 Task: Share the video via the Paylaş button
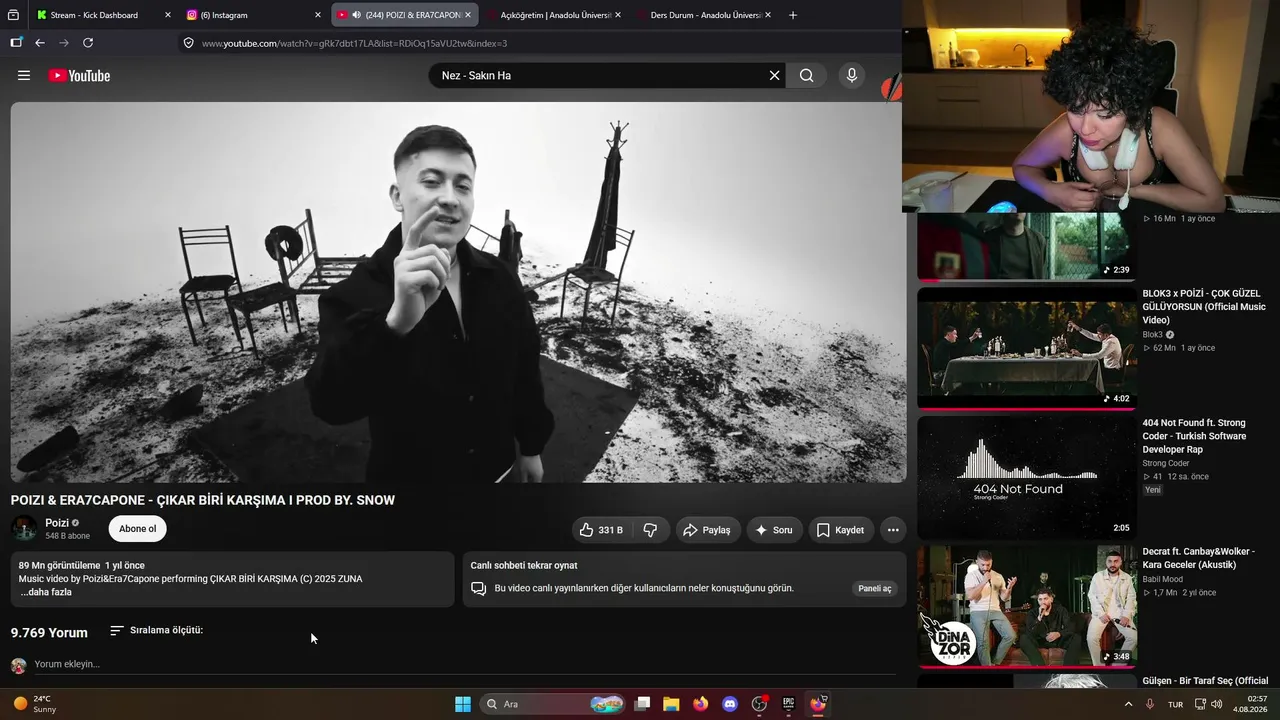707,530
